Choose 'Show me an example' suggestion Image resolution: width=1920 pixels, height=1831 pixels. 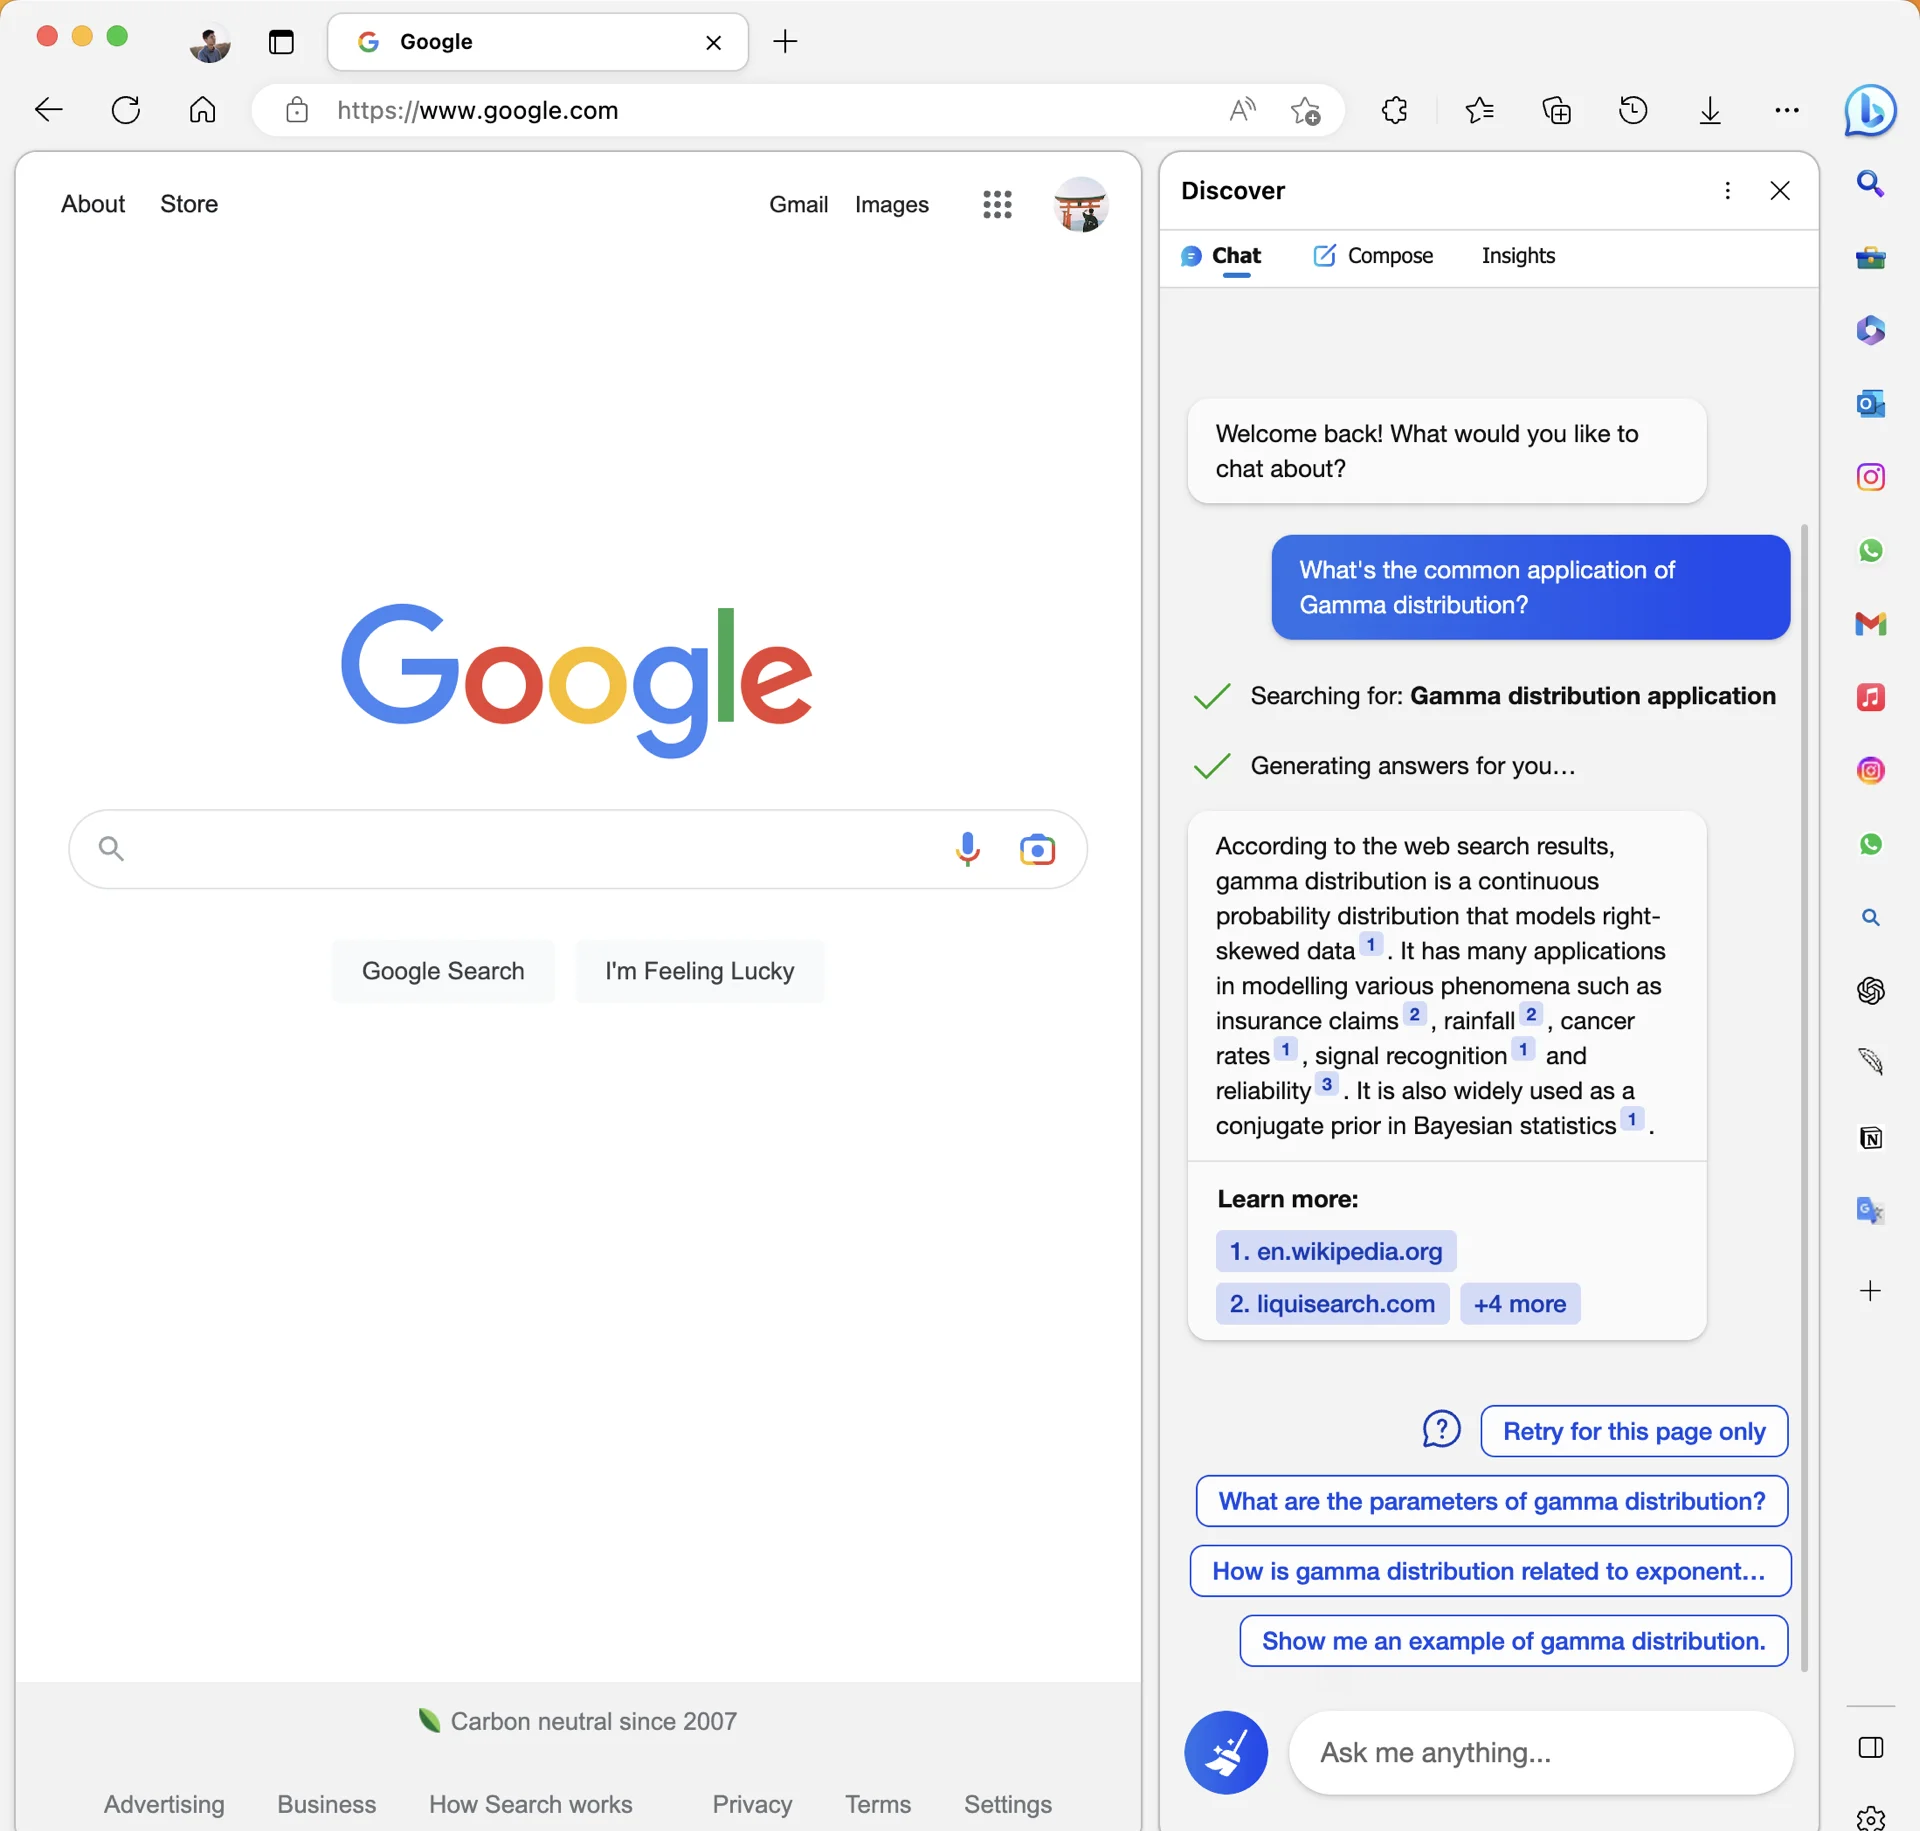point(1513,1640)
